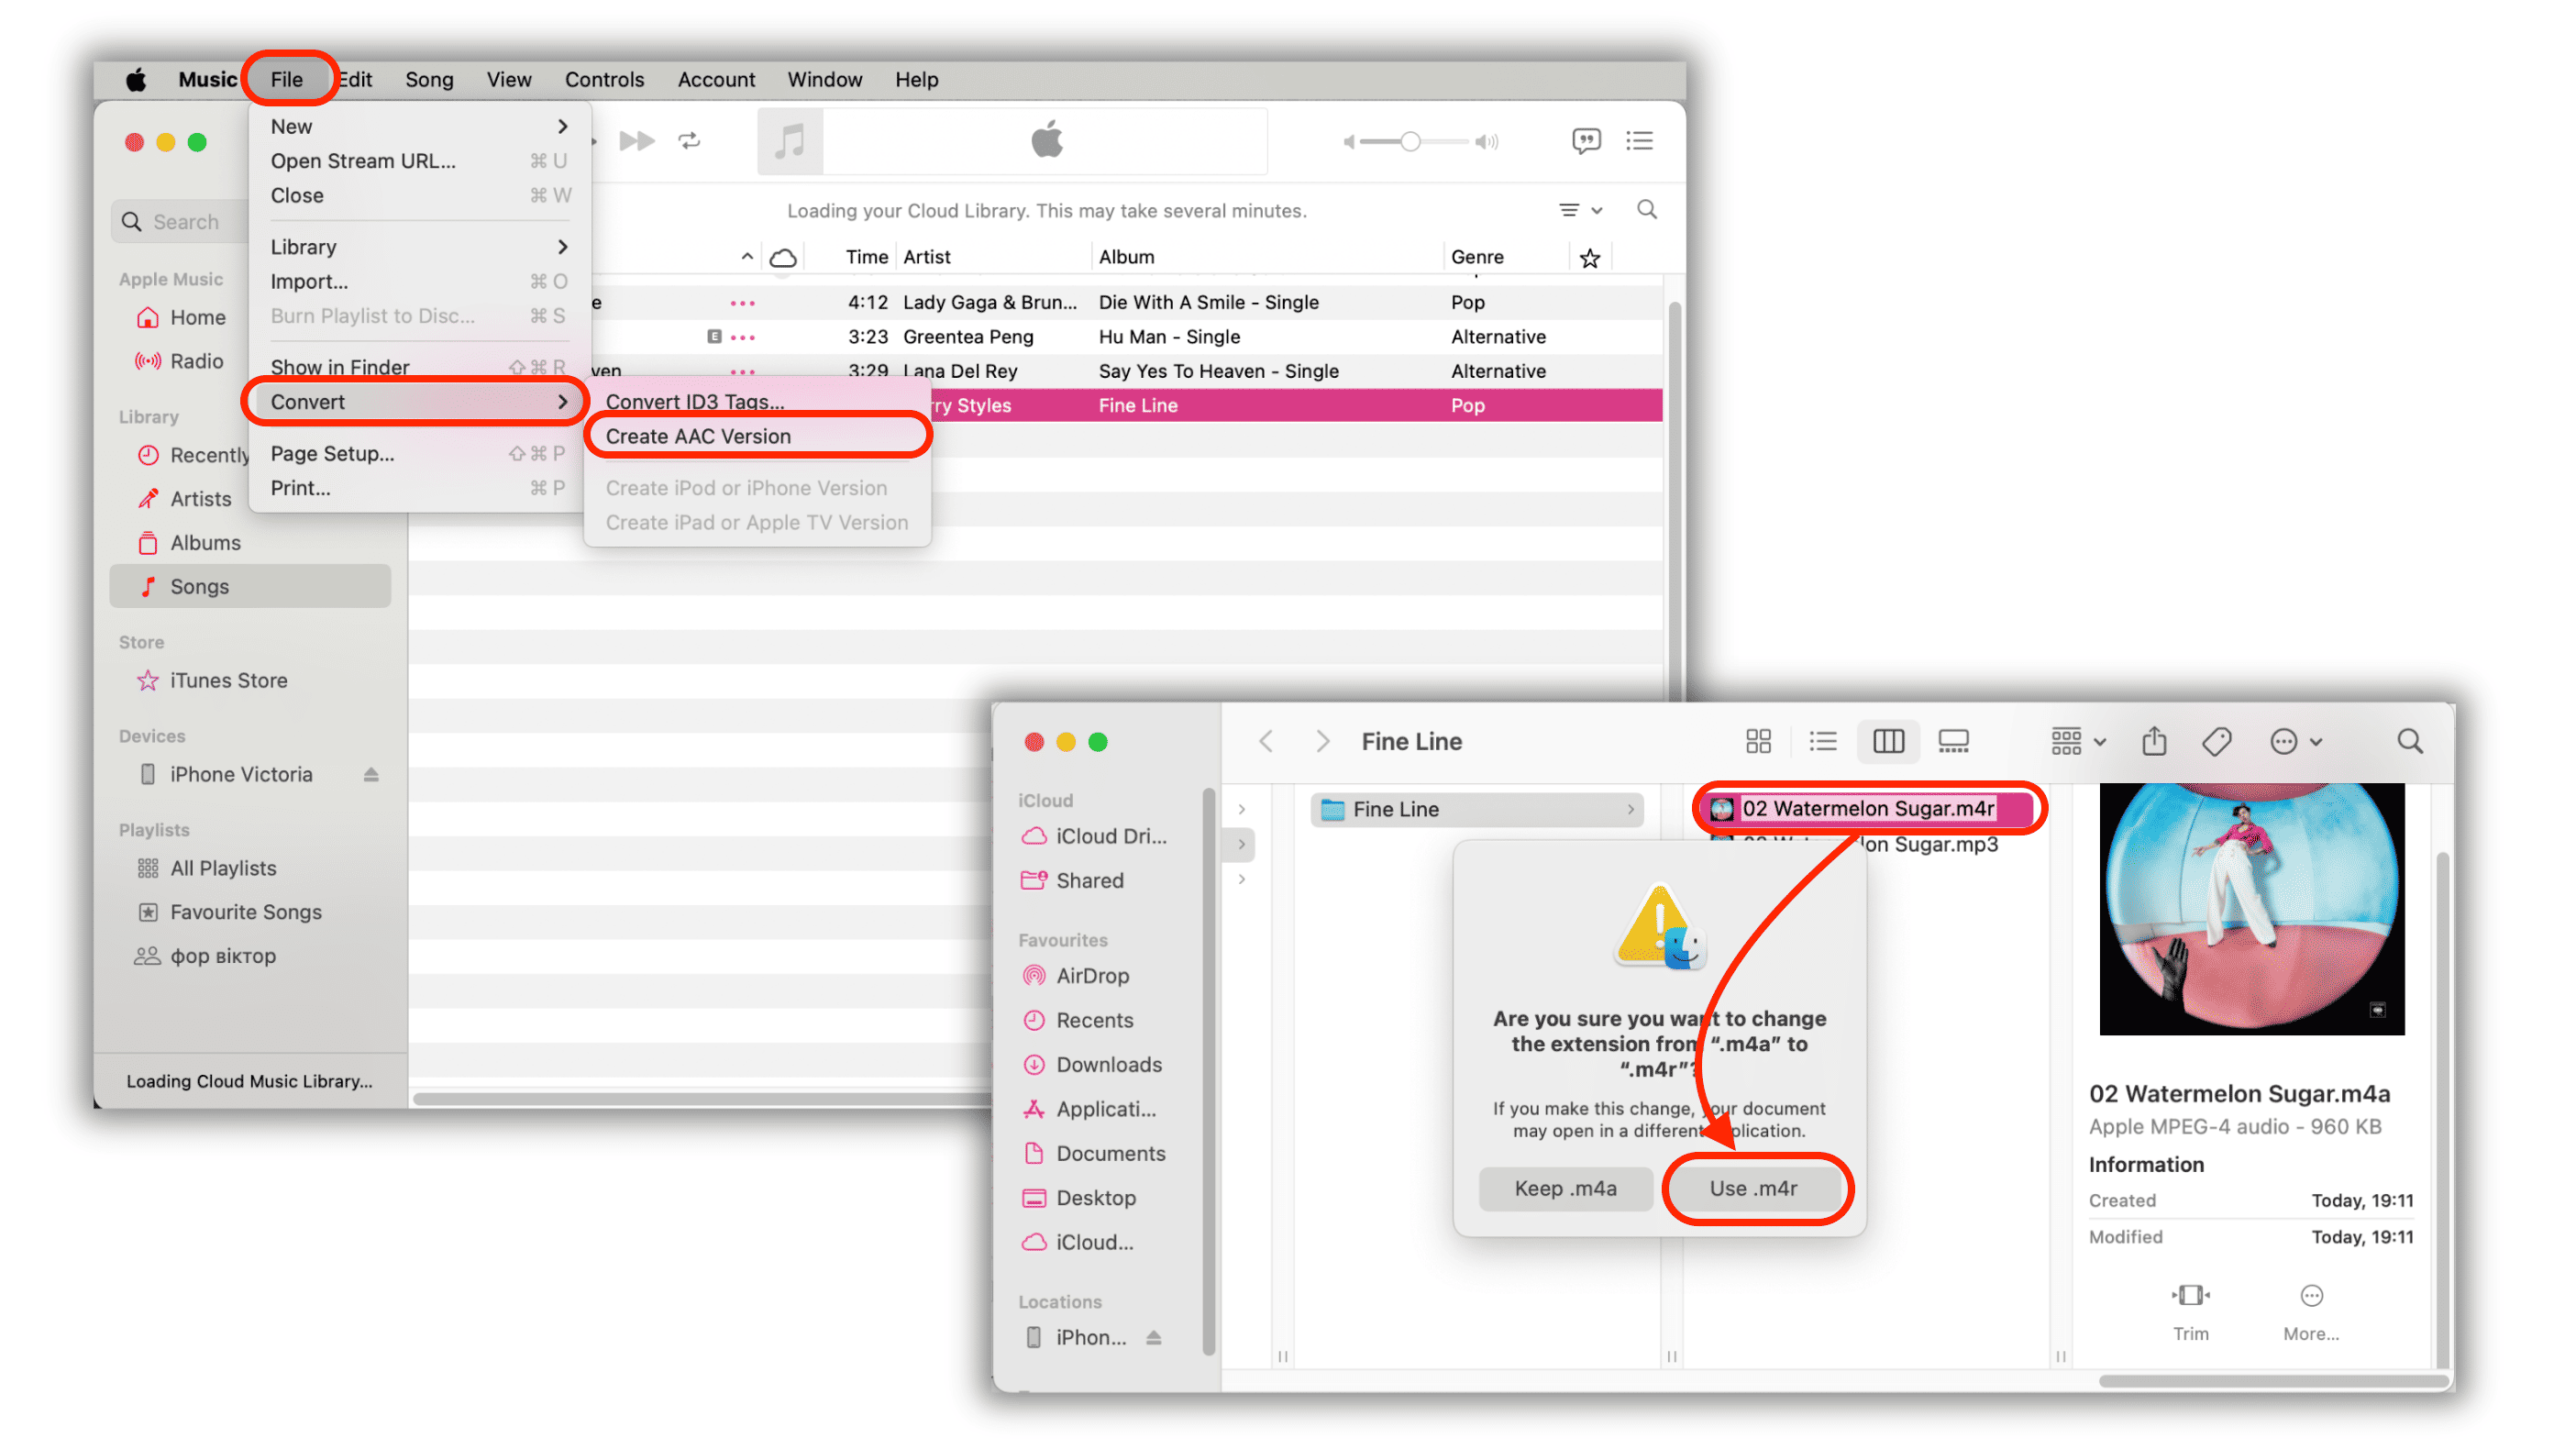Open the File menu in Music

(286, 79)
